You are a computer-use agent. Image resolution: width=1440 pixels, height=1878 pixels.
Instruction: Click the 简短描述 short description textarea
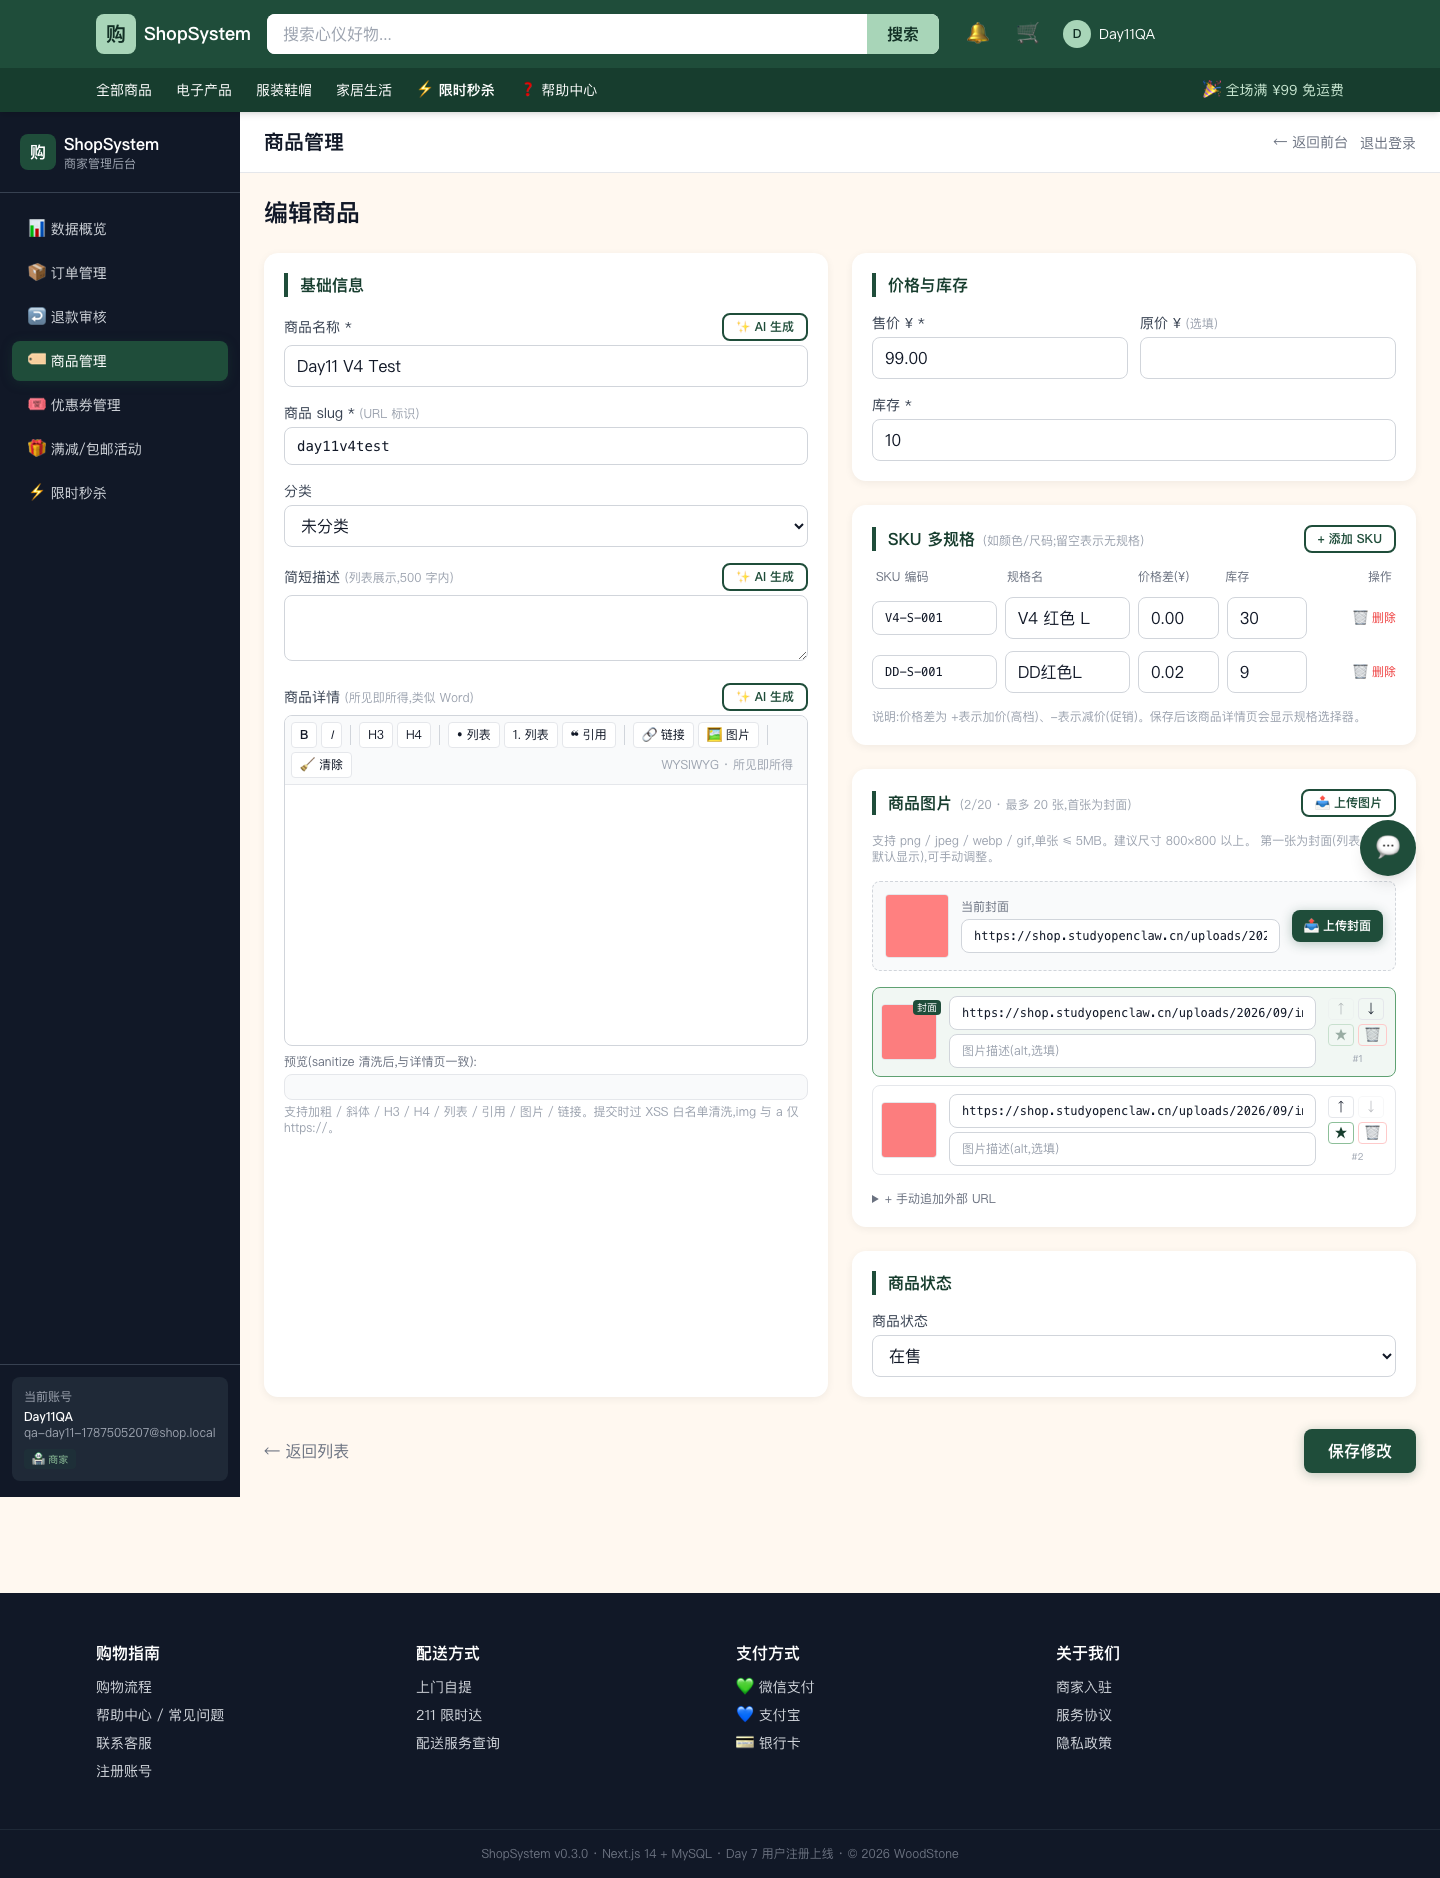(x=546, y=628)
